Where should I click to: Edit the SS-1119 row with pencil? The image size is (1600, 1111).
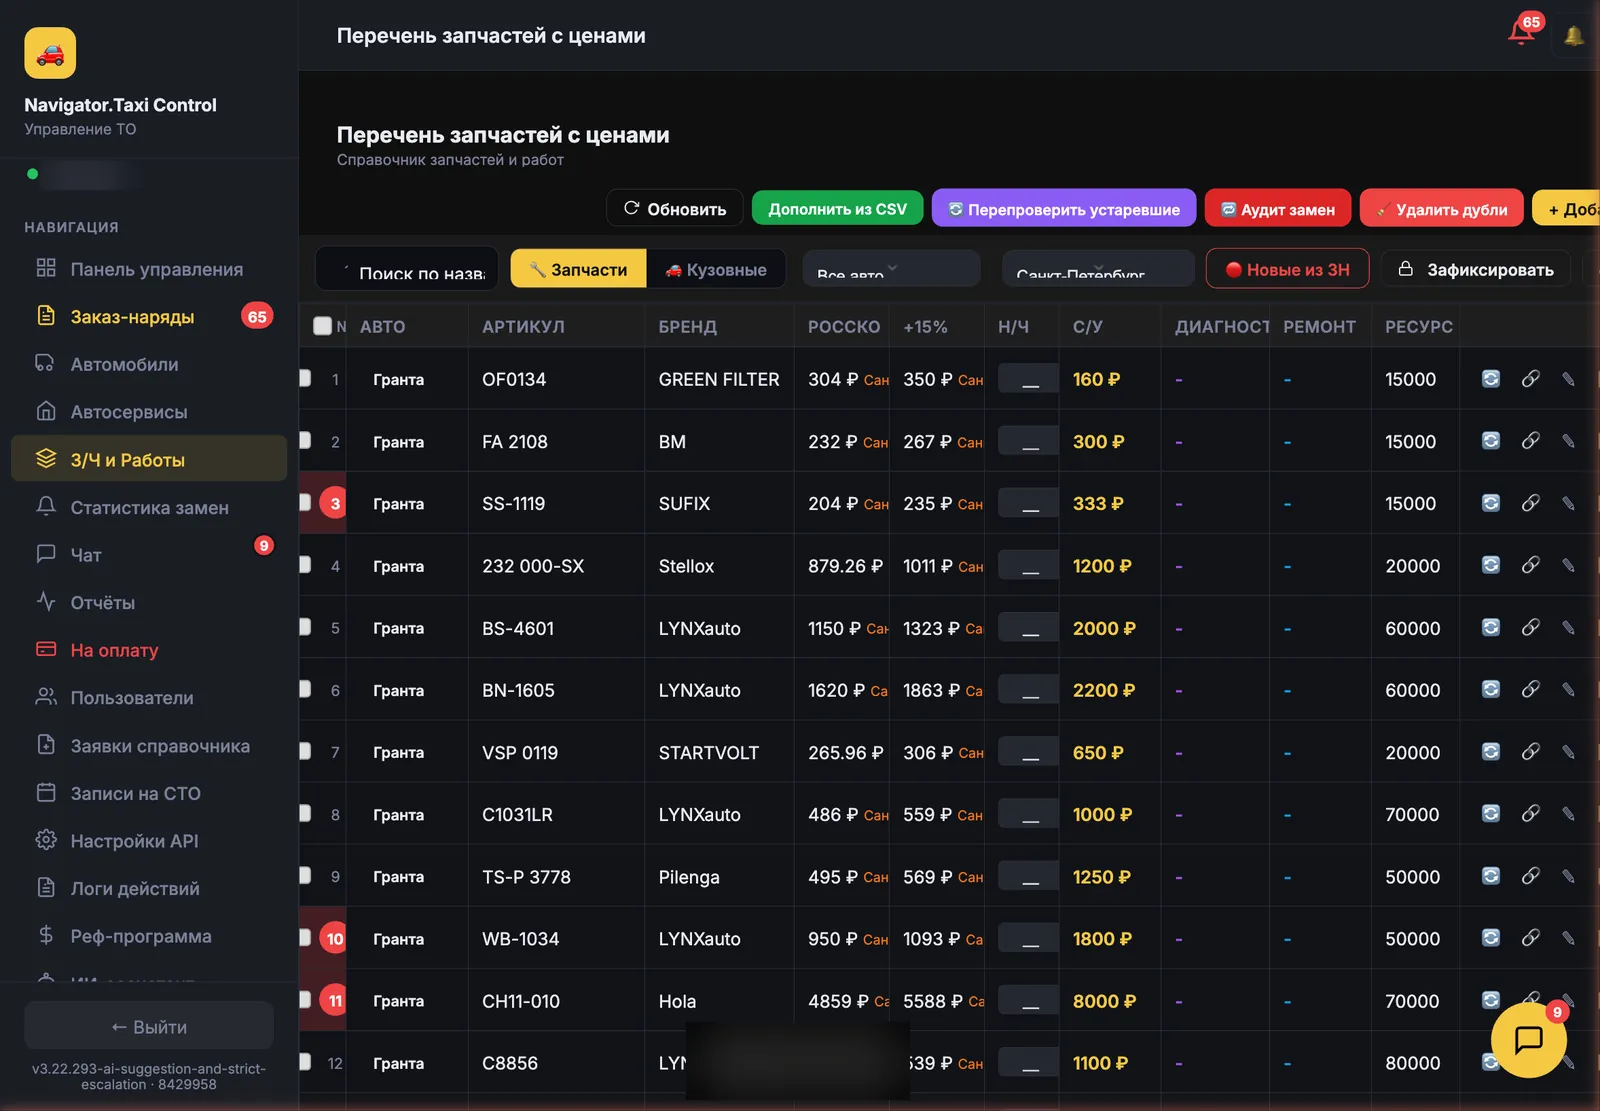point(1568,503)
